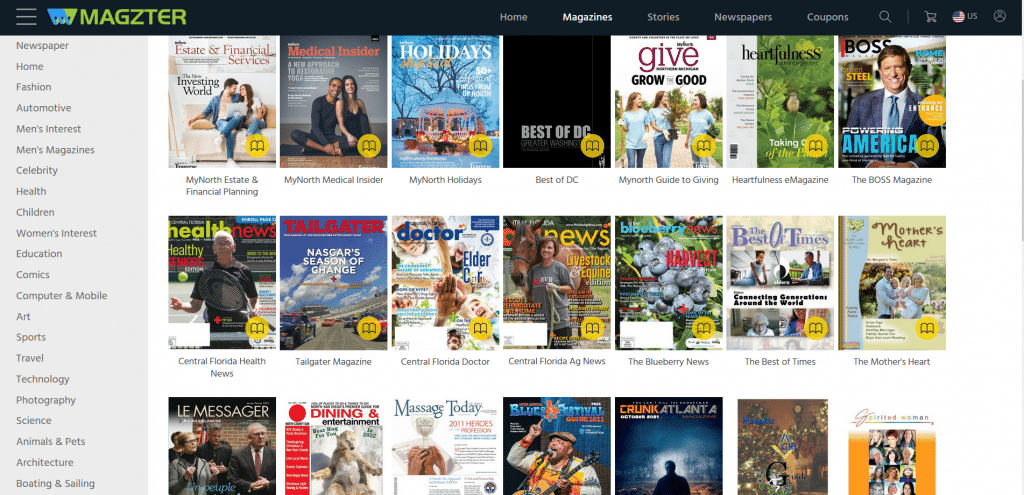
Task: Open the Men's Magazines category
Action: tap(56, 150)
